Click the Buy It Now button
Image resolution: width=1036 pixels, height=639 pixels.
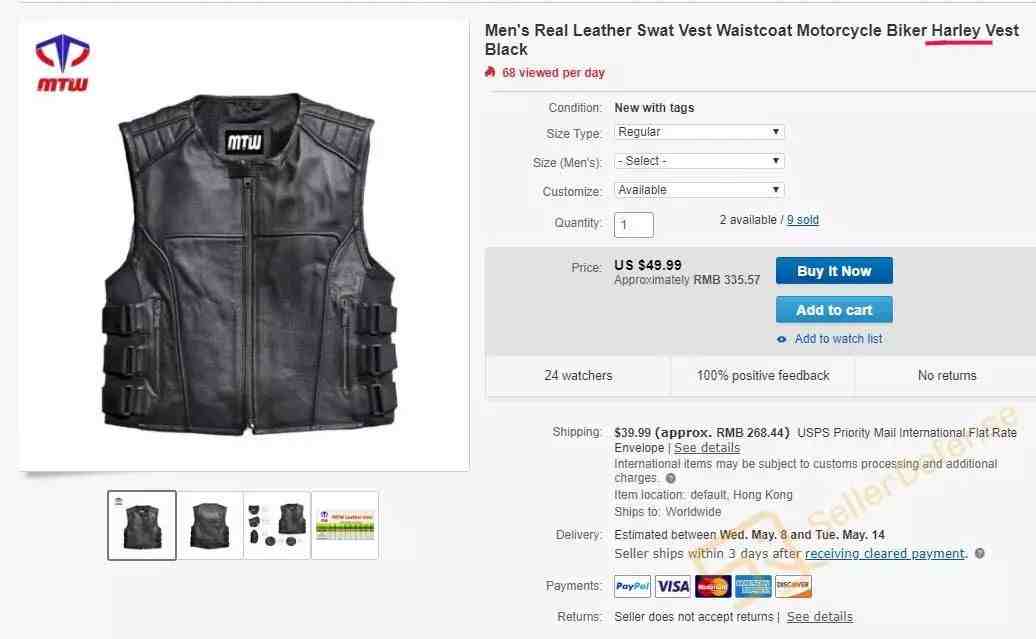click(x=834, y=271)
